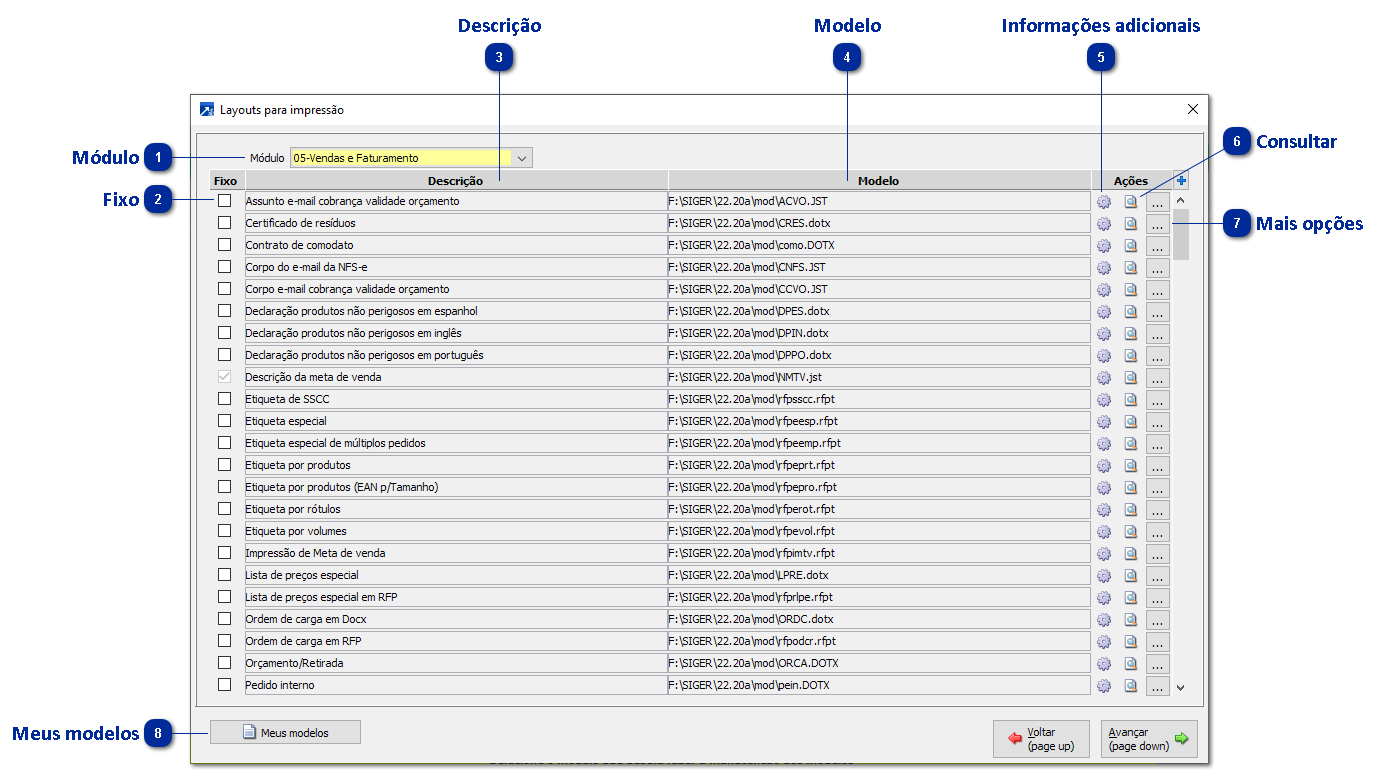1379x780 pixels.
Task: Click consult icon for Etiqueta especial de múltiplos pedidos
Action: pos(1131,444)
